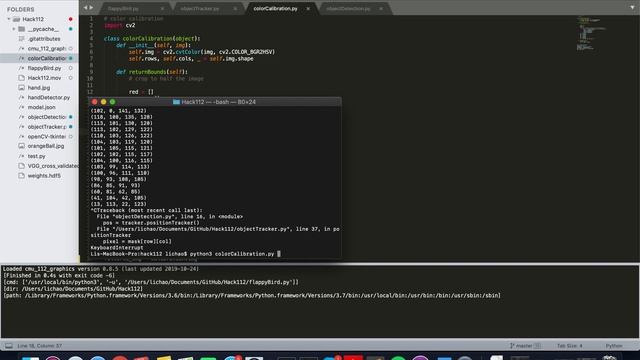Open the Tab Size: 4 menu

coord(570,346)
